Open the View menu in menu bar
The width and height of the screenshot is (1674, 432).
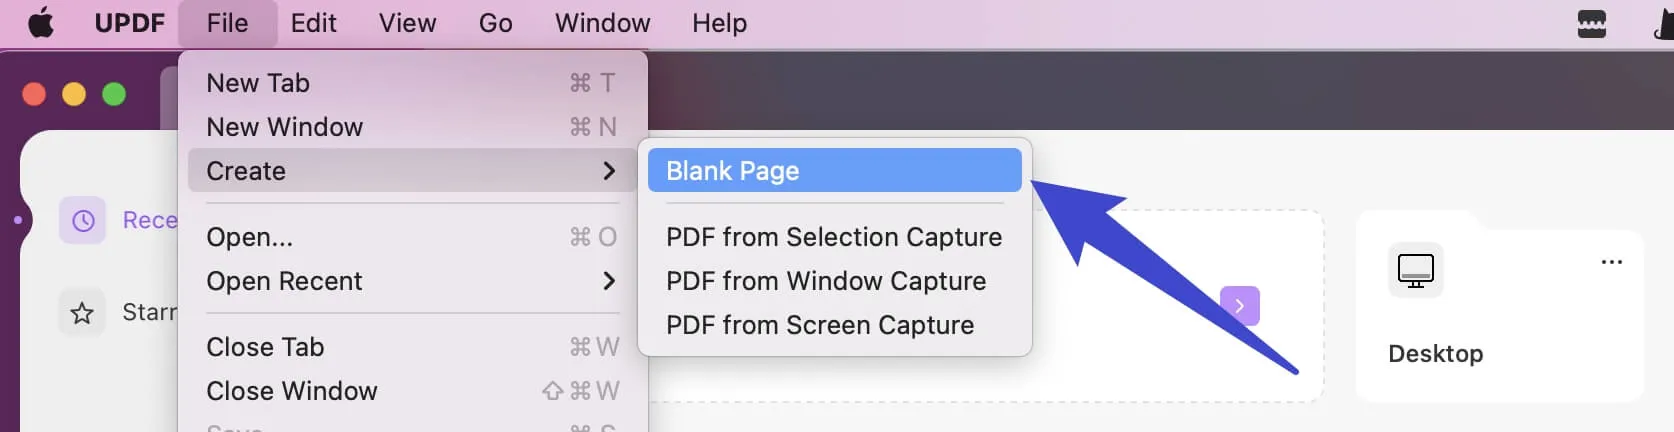(407, 23)
